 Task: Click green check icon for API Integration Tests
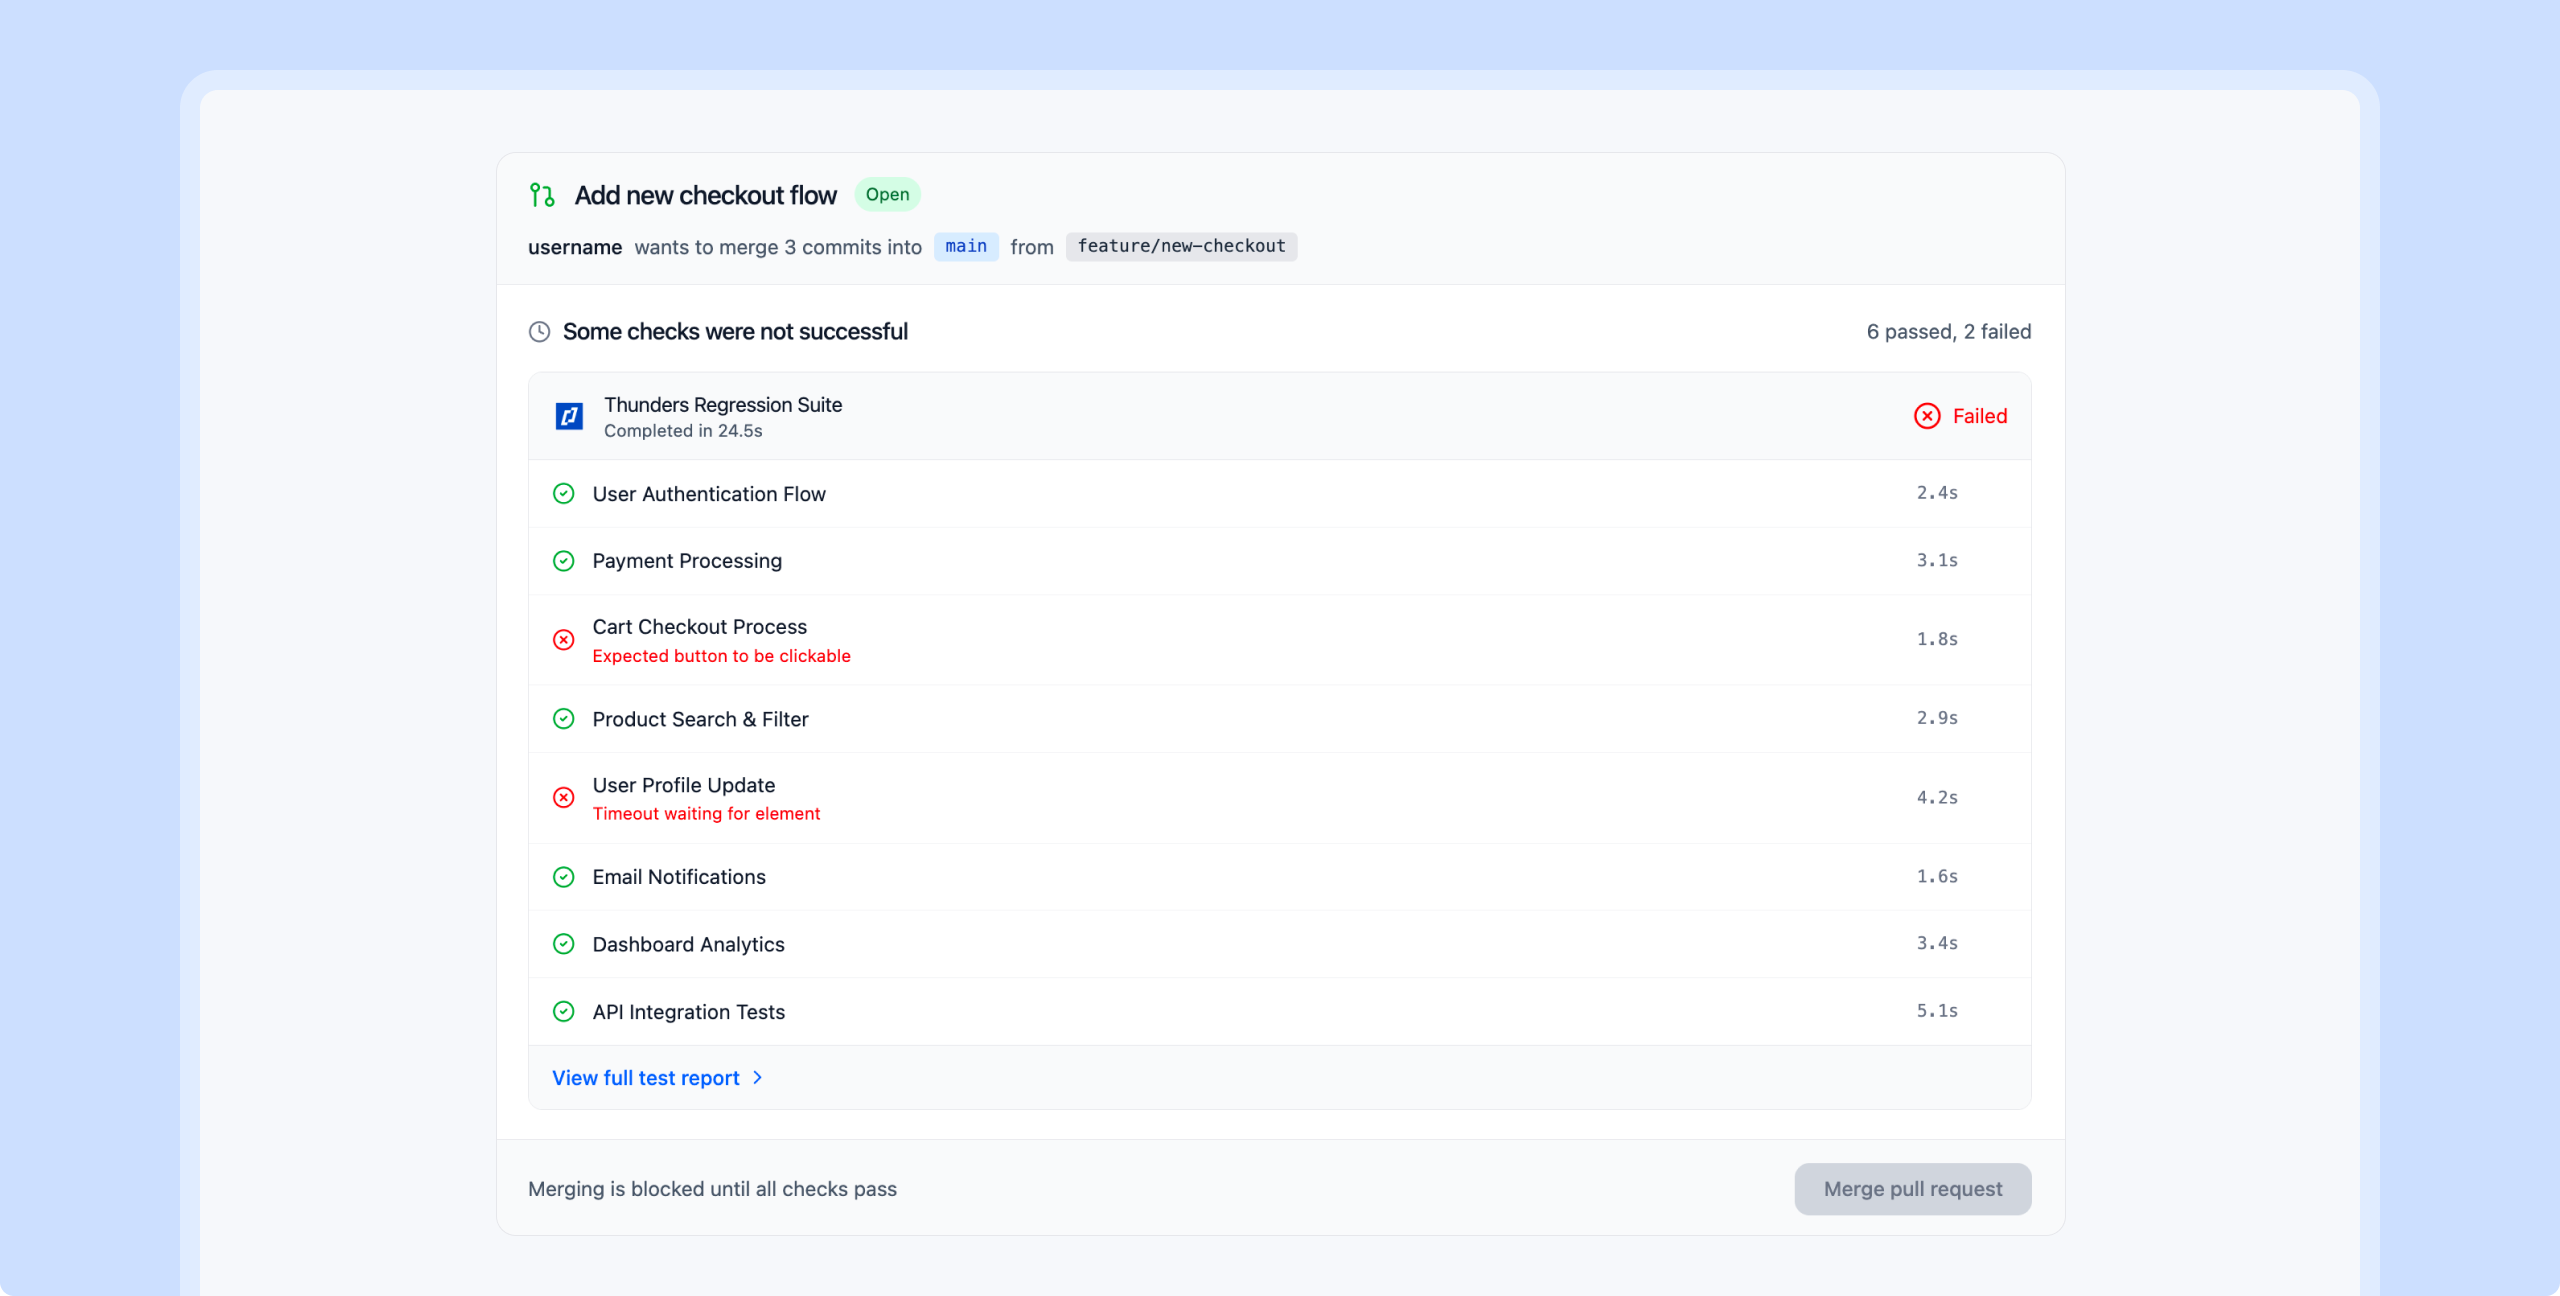click(564, 1012)
